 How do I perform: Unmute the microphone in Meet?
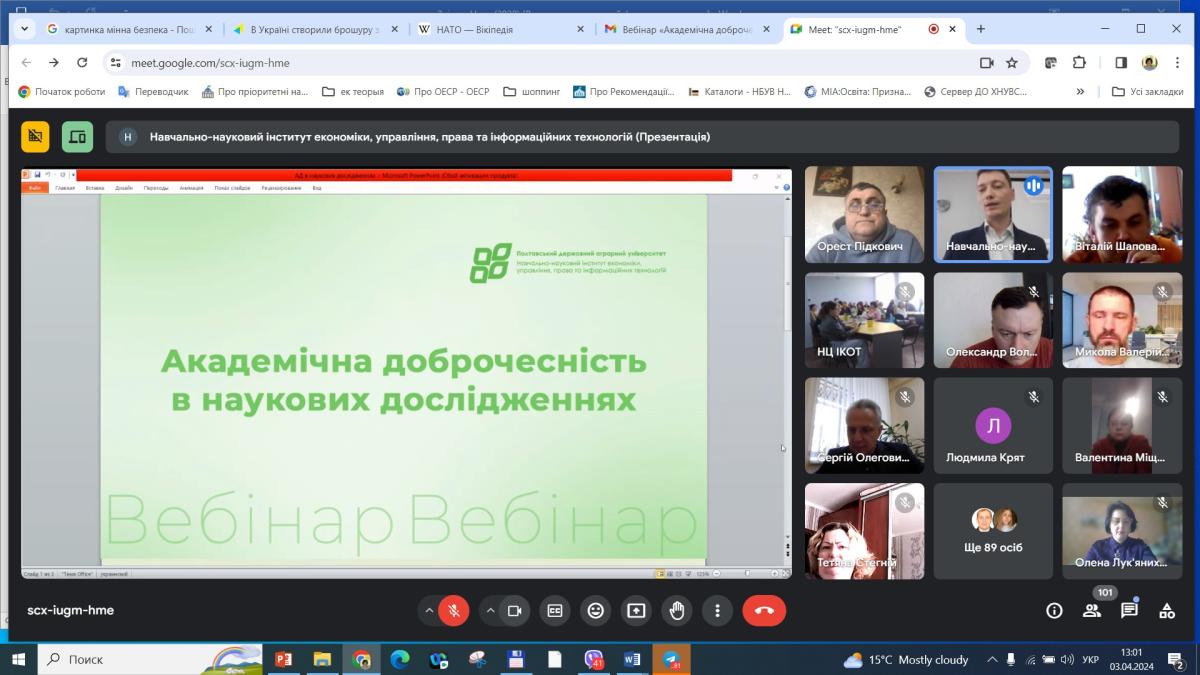tap(454, 611)
